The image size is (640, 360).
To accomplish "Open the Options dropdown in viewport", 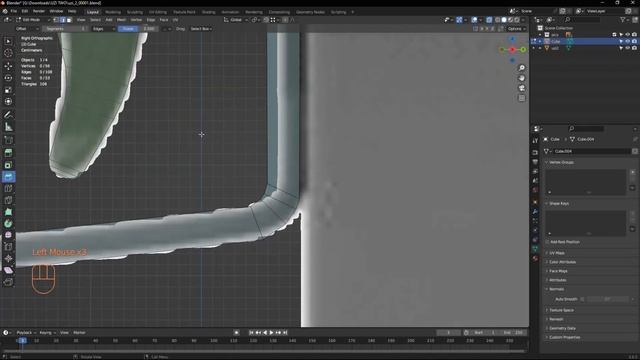I will point(516,29).
